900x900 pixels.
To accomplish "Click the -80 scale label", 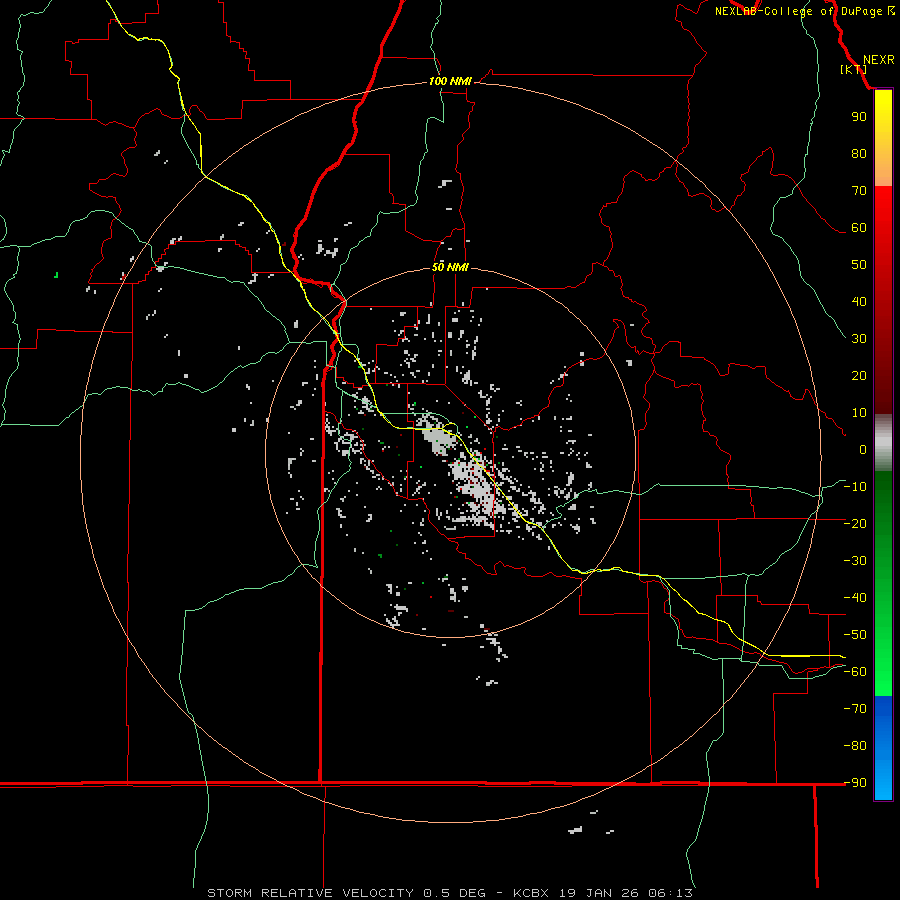I will (855, 746).
